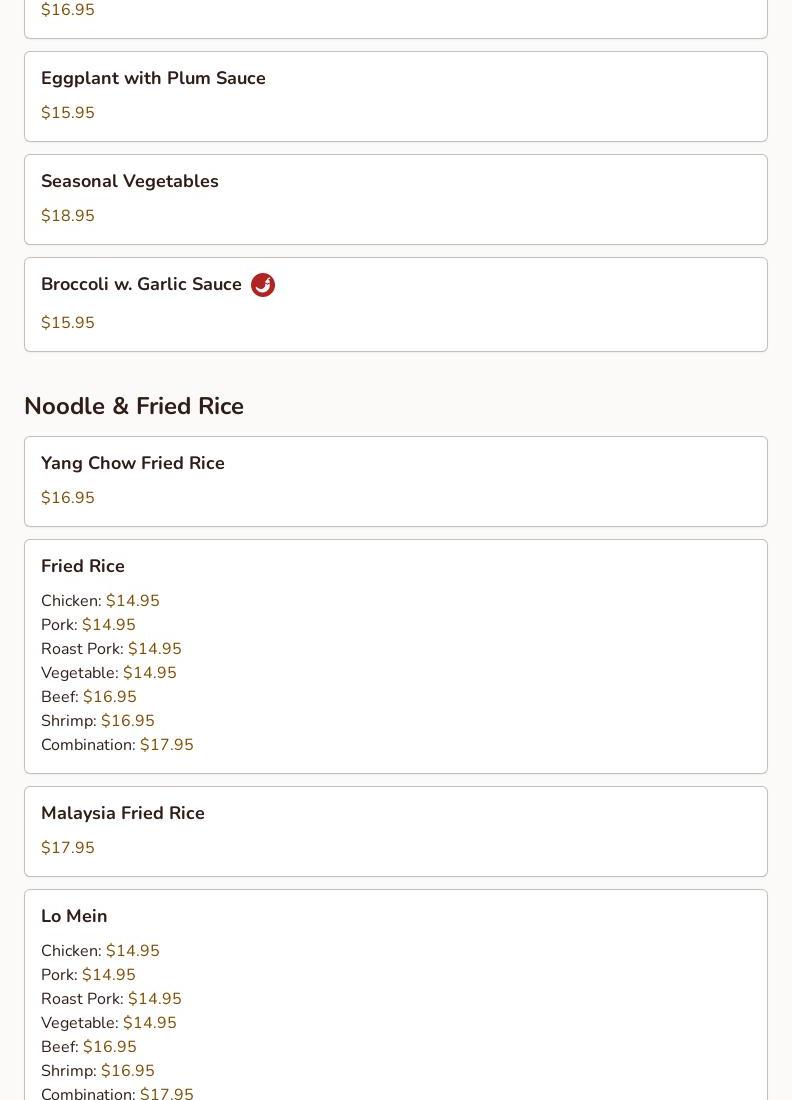Choose Roast Pork option under Fried Rice
Image resolution: width=792 pixels, height=1100 pixels.
[x=111, y=649]
